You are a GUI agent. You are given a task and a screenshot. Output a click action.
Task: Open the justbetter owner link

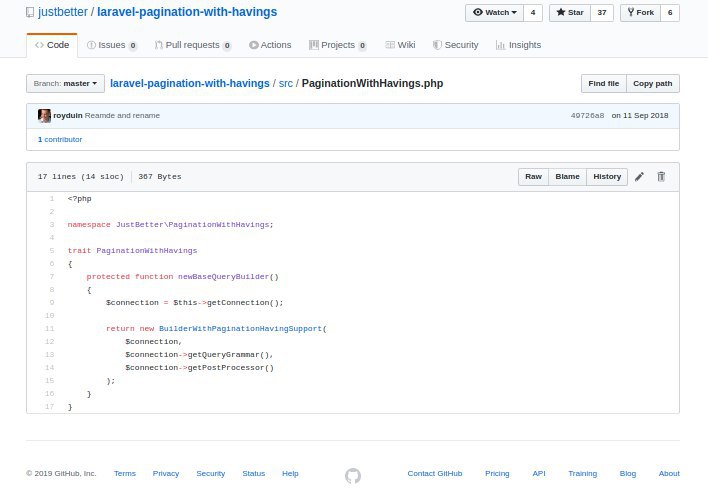point(63,12)
